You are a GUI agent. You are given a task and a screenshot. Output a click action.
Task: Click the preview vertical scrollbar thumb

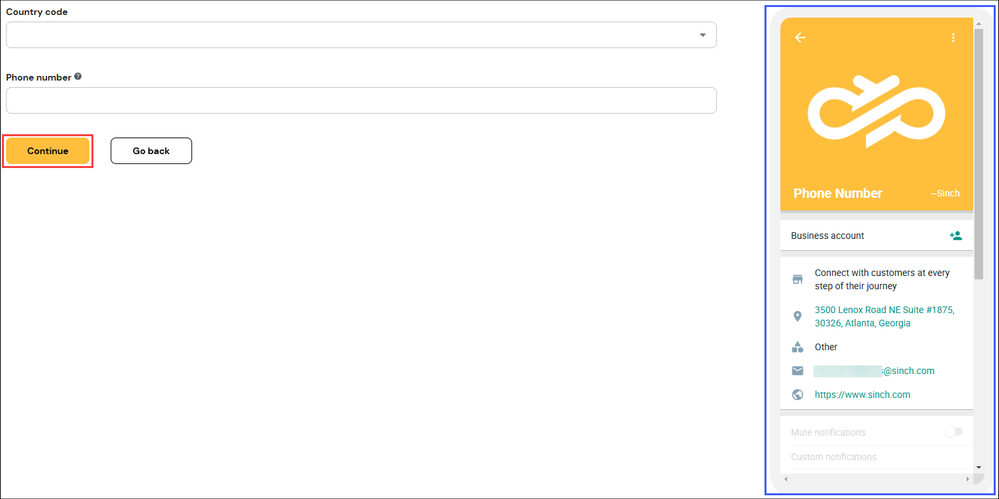click(x=978, y=153)
